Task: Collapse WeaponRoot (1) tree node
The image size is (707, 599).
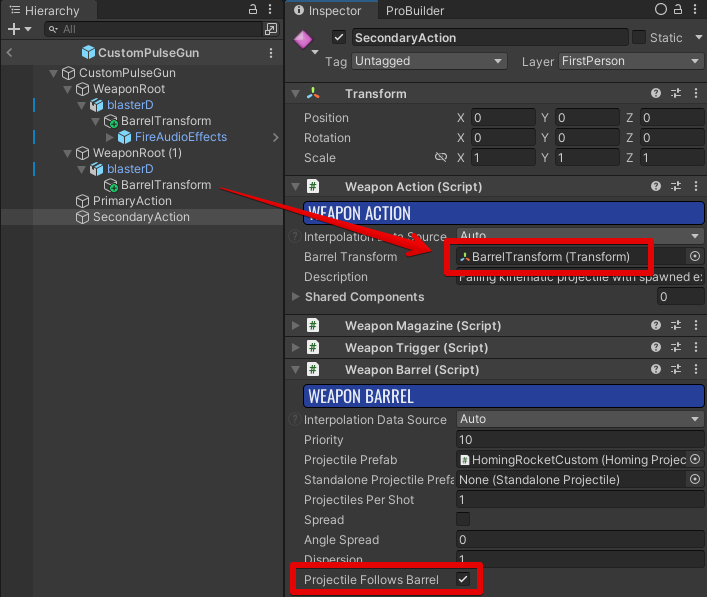Action: [68, 153]
